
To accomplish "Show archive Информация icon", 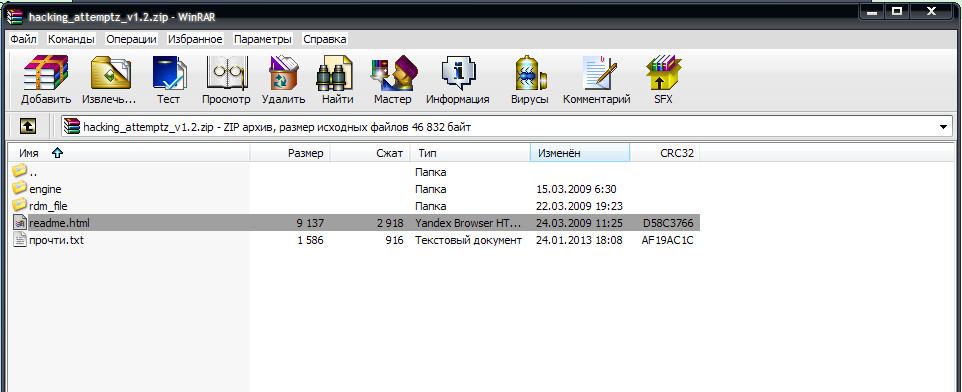I will 458,73.
